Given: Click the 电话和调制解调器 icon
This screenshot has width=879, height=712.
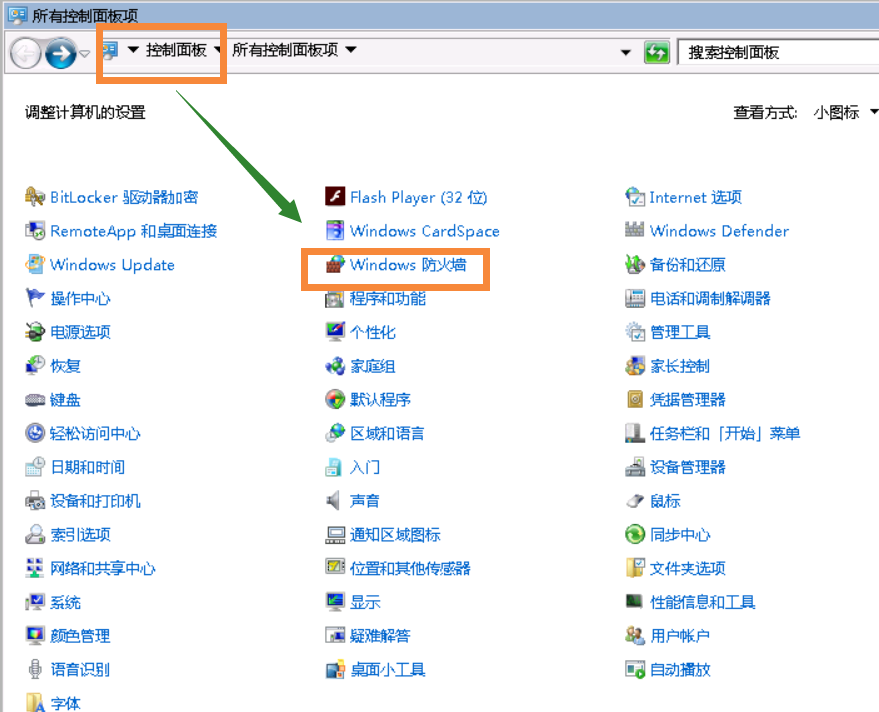Looking at the screenshot, I should tap(635, 298).
